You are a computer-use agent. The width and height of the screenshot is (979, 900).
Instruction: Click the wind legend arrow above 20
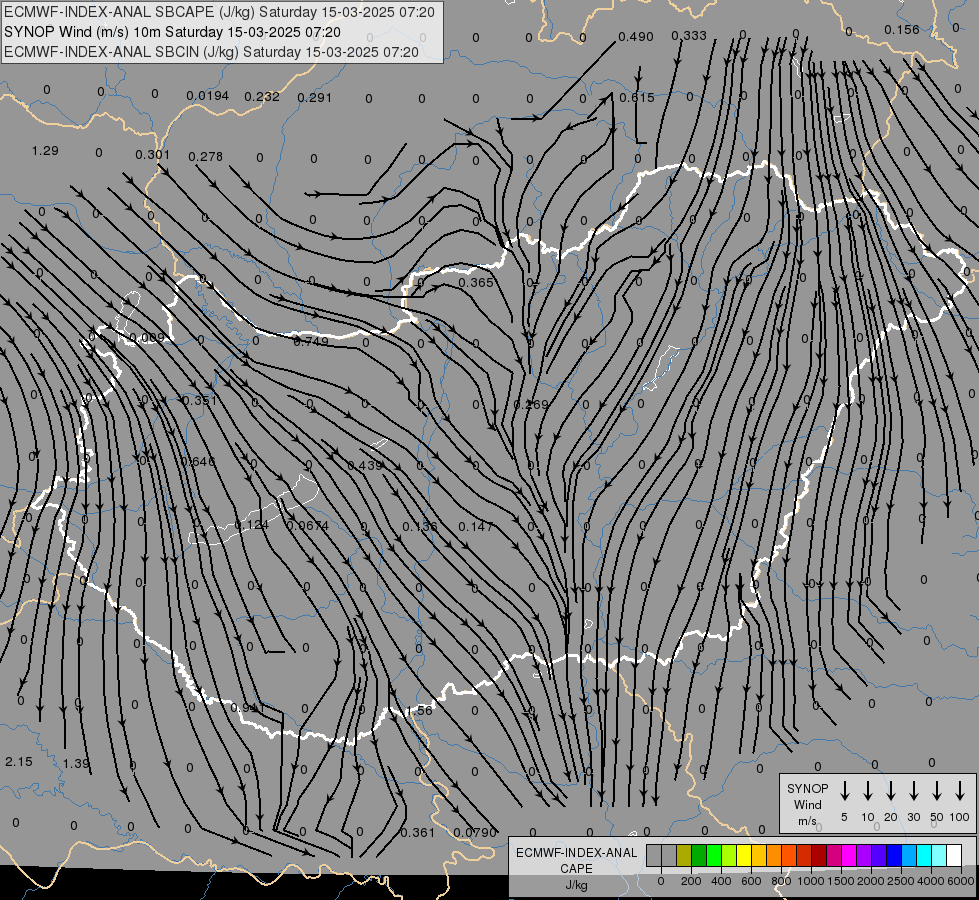[890, 791]
